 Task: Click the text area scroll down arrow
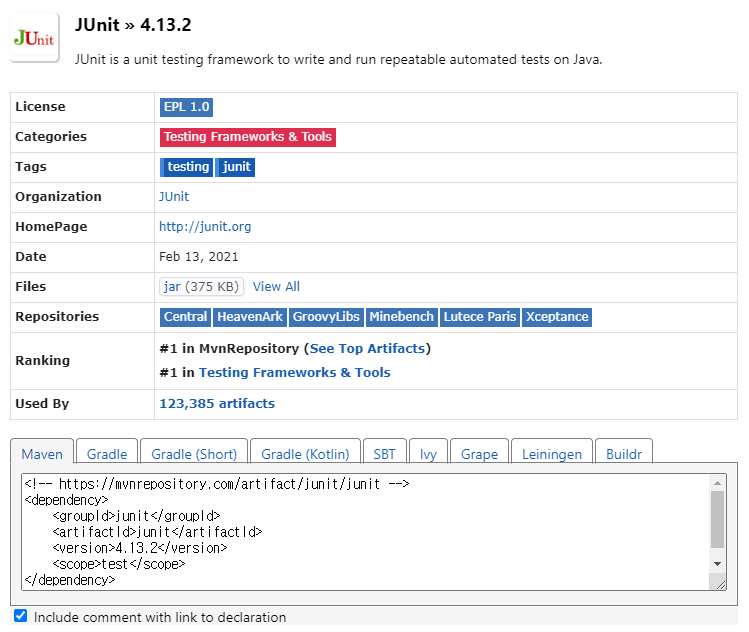[x=717, y=564]
